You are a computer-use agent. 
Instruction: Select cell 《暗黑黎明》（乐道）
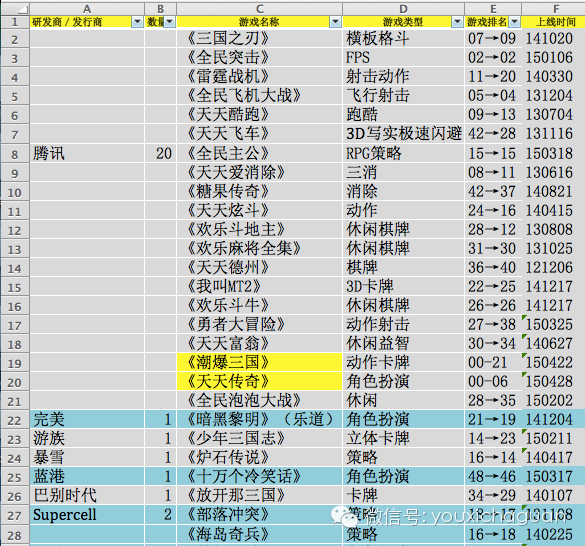[x=260, y=420]
